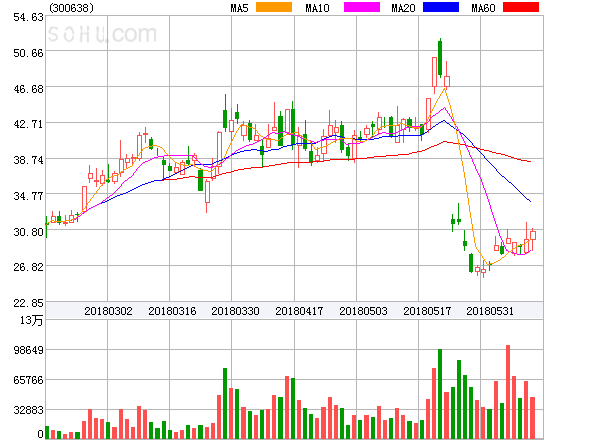Select the MA60 legend label
The width and height of the screenshot is (600, 440).
tap(483, 8)
